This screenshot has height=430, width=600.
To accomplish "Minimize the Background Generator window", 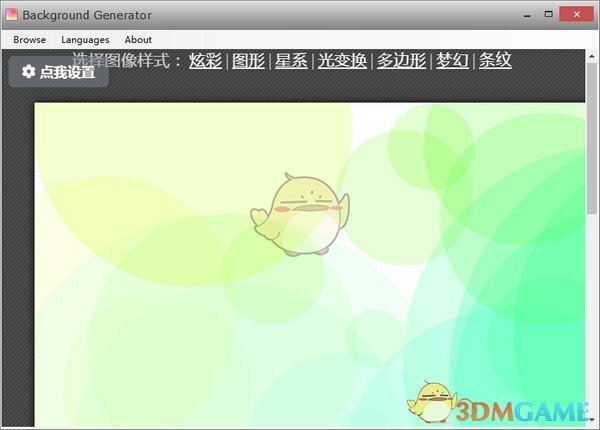I will coord(527,15).
